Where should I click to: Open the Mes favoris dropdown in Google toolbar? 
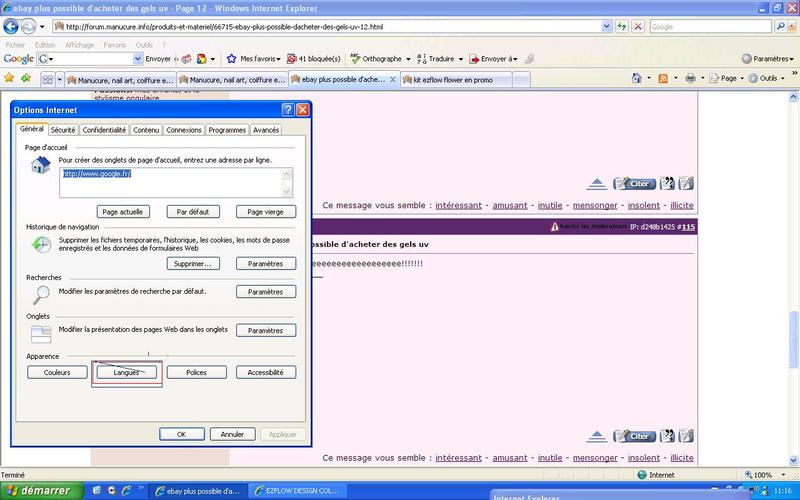[254, 59]
